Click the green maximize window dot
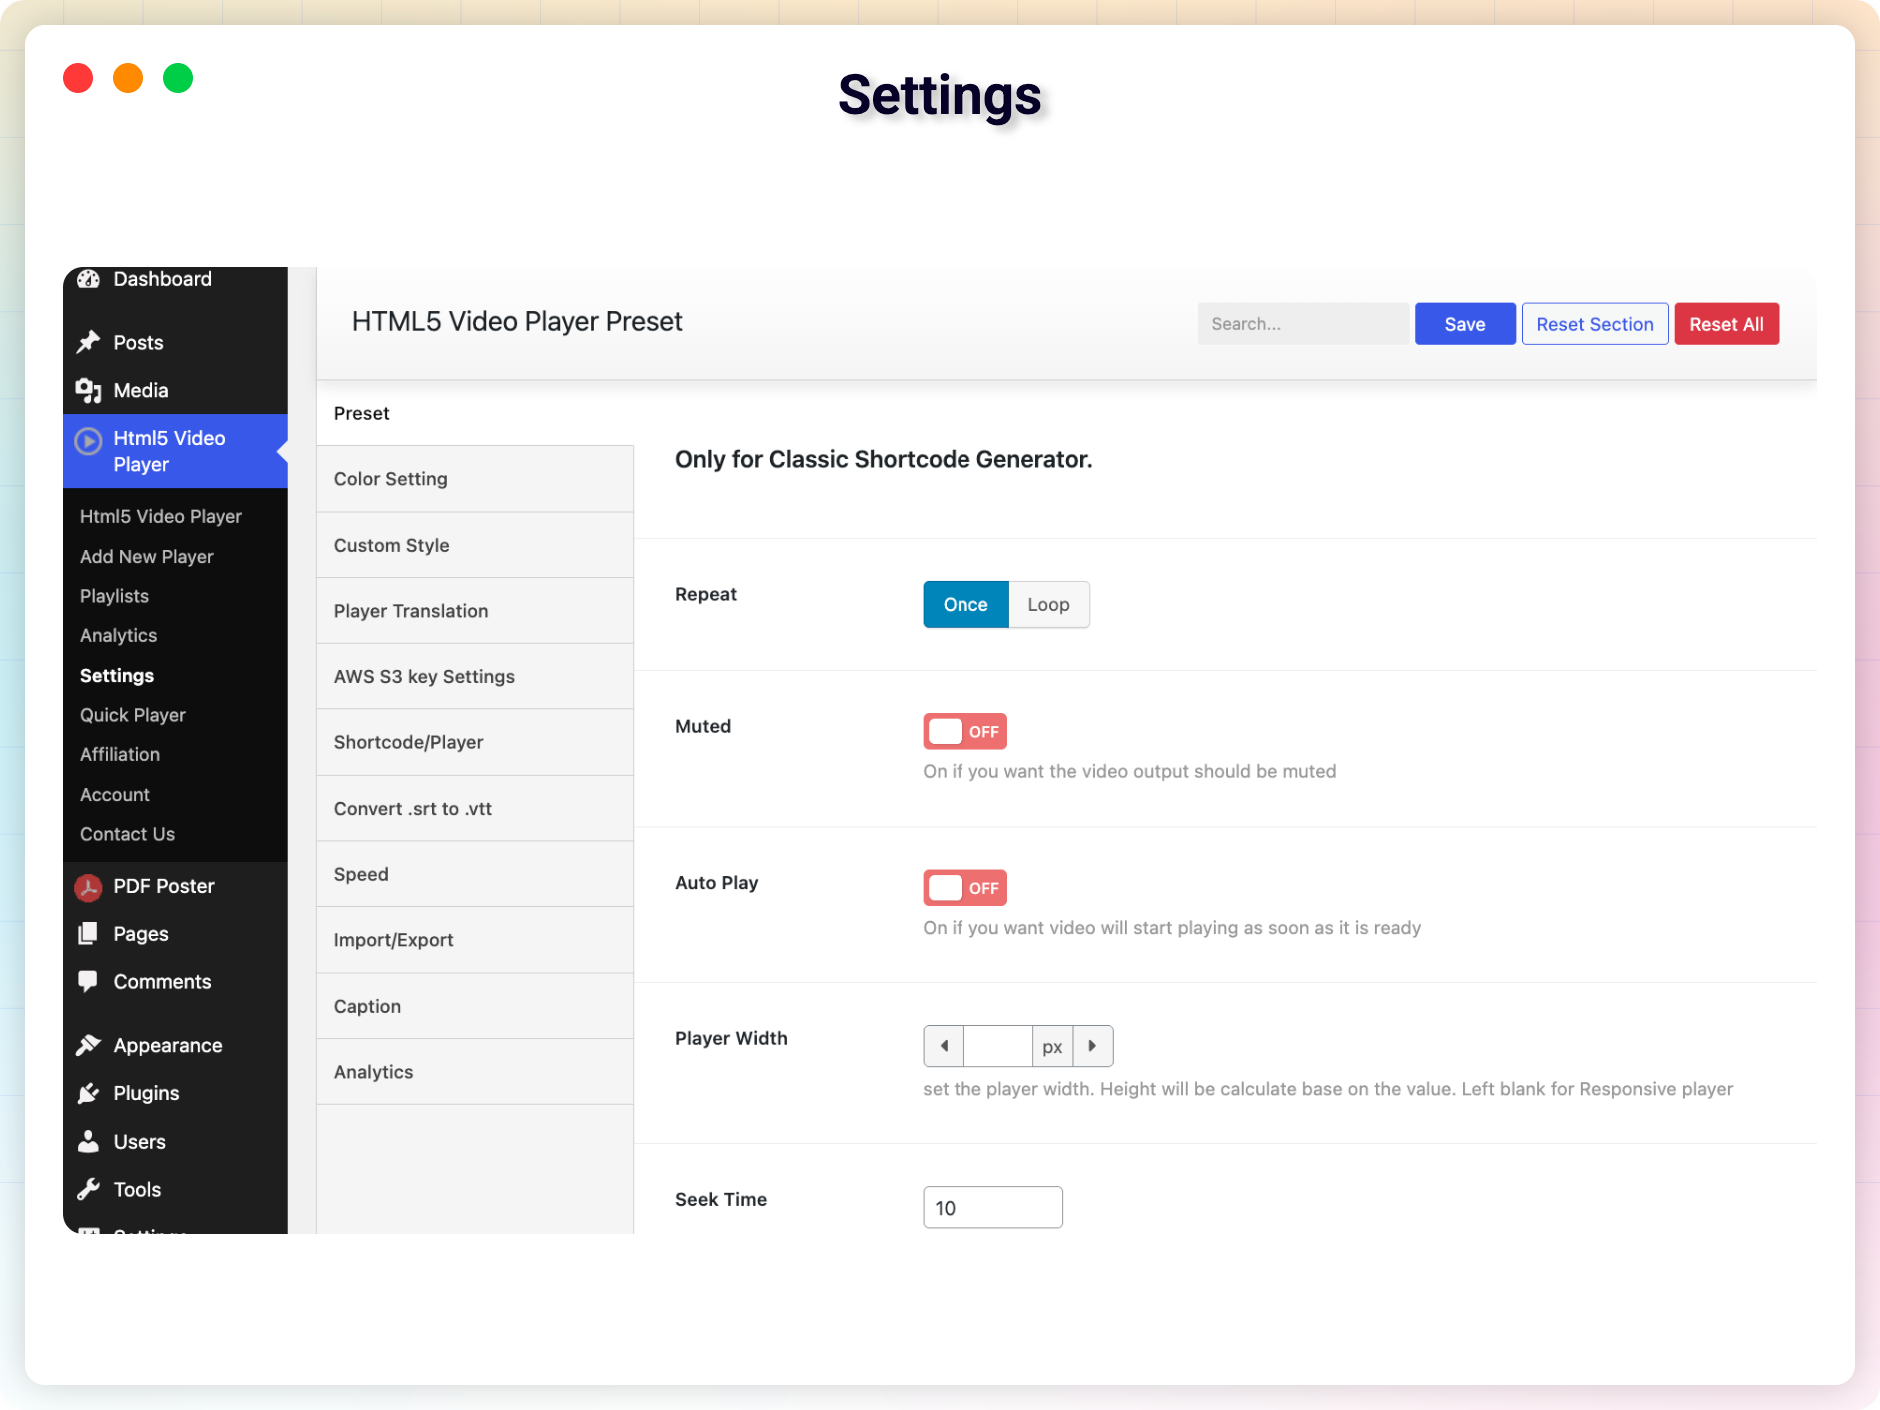This screenshot has height=1410, width=1880. click(x=178, y=78)
